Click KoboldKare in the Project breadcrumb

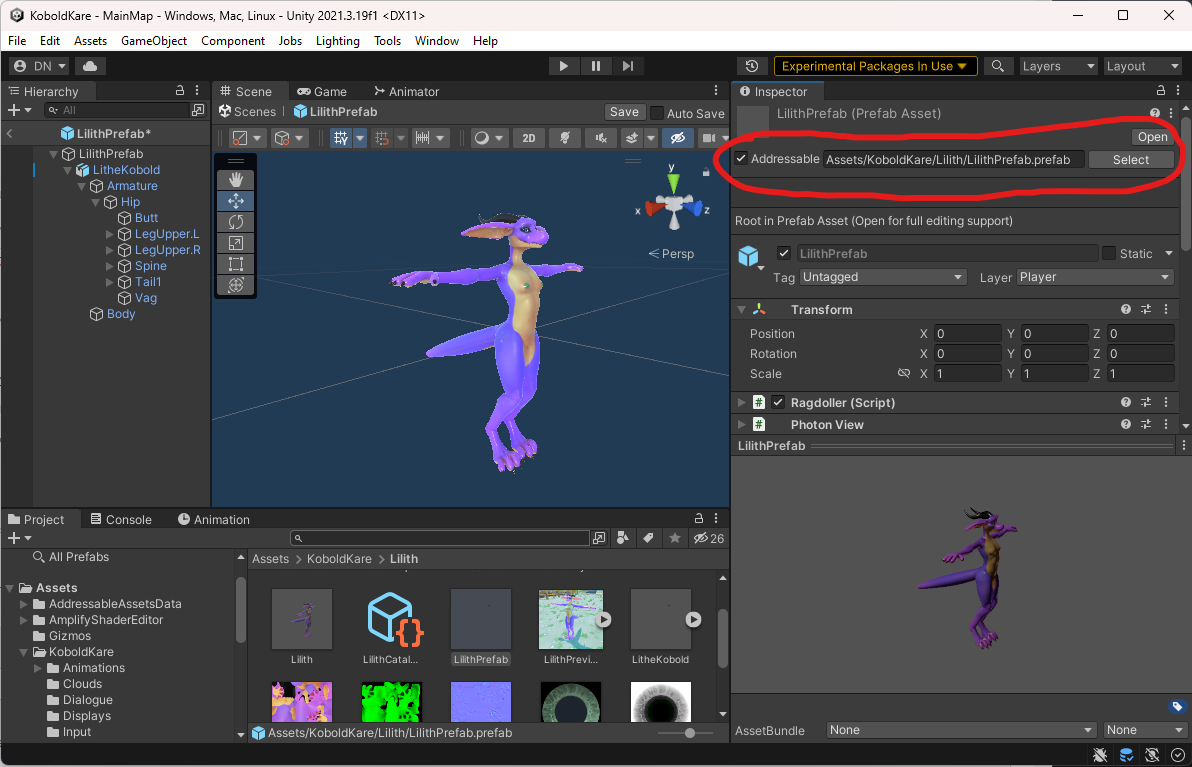click(x=339, y=559)
